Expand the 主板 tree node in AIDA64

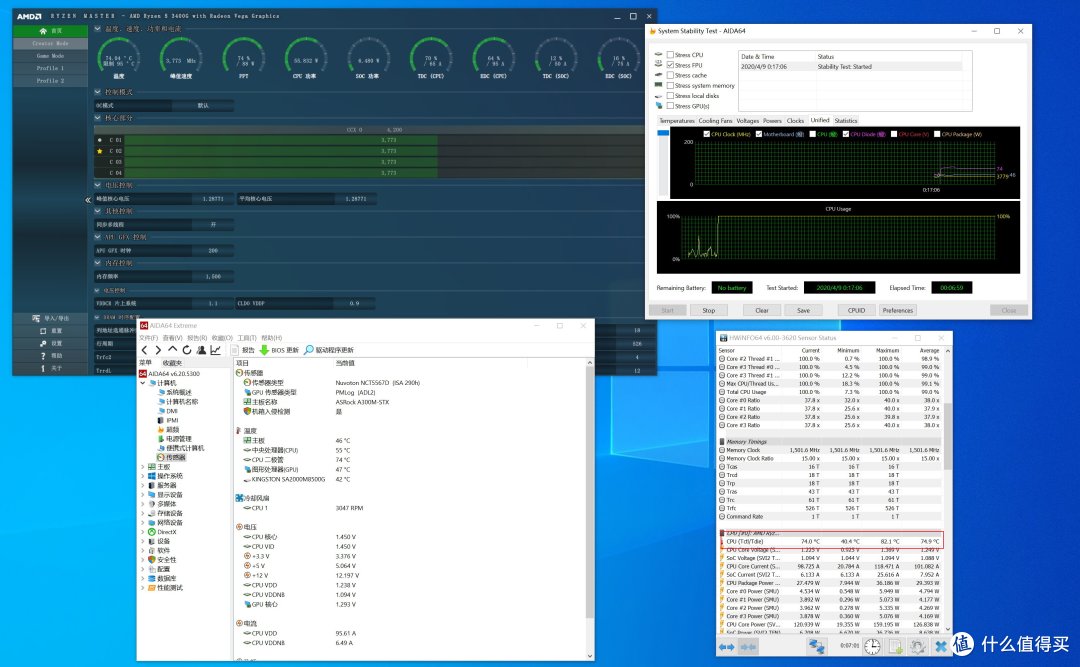pyautogui.click(x=143, y=467)
